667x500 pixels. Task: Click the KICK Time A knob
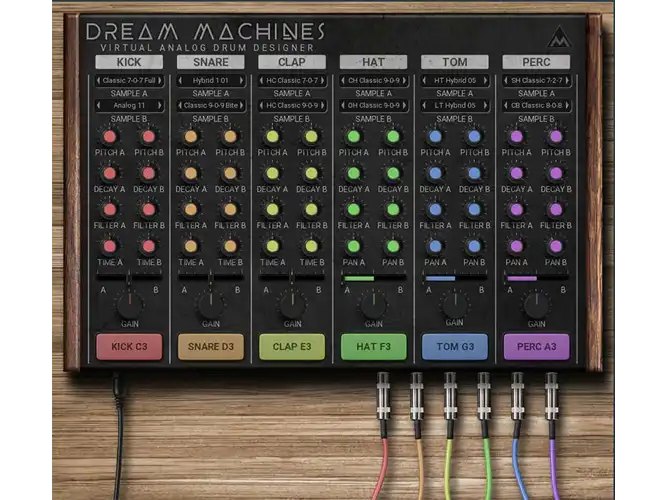110,246
